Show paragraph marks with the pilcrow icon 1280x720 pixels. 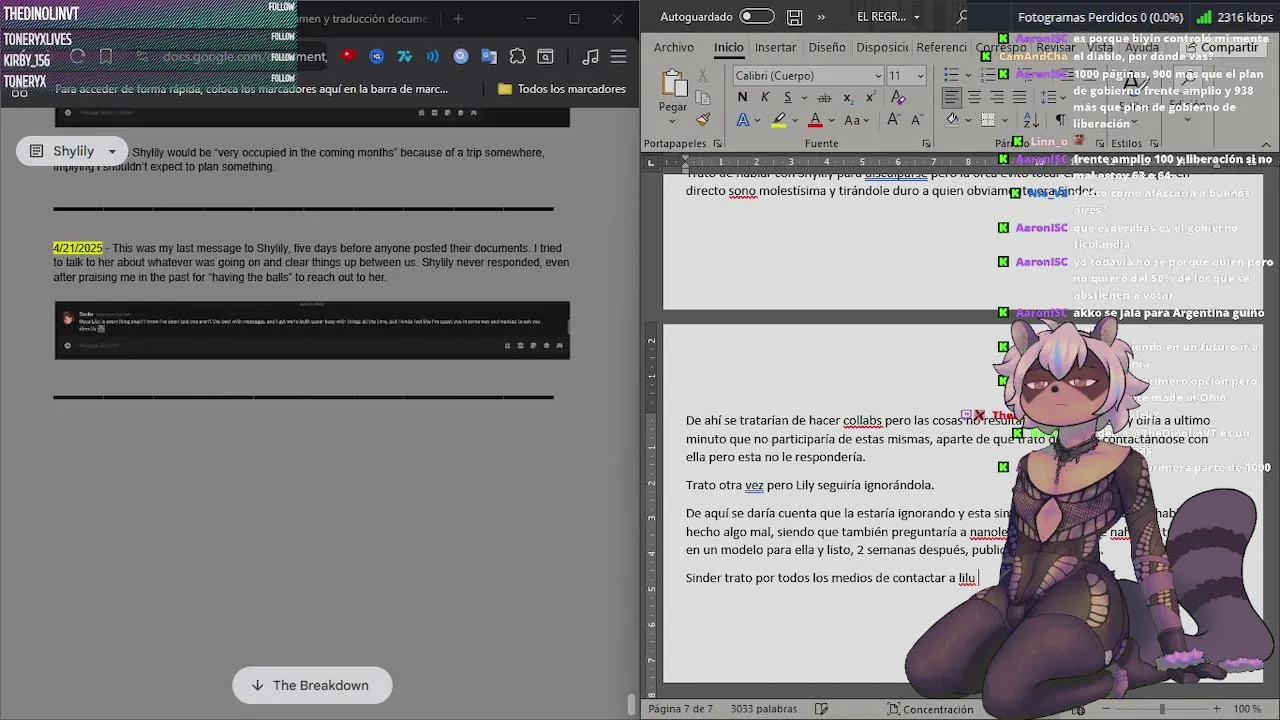(x=1061, y=120)
